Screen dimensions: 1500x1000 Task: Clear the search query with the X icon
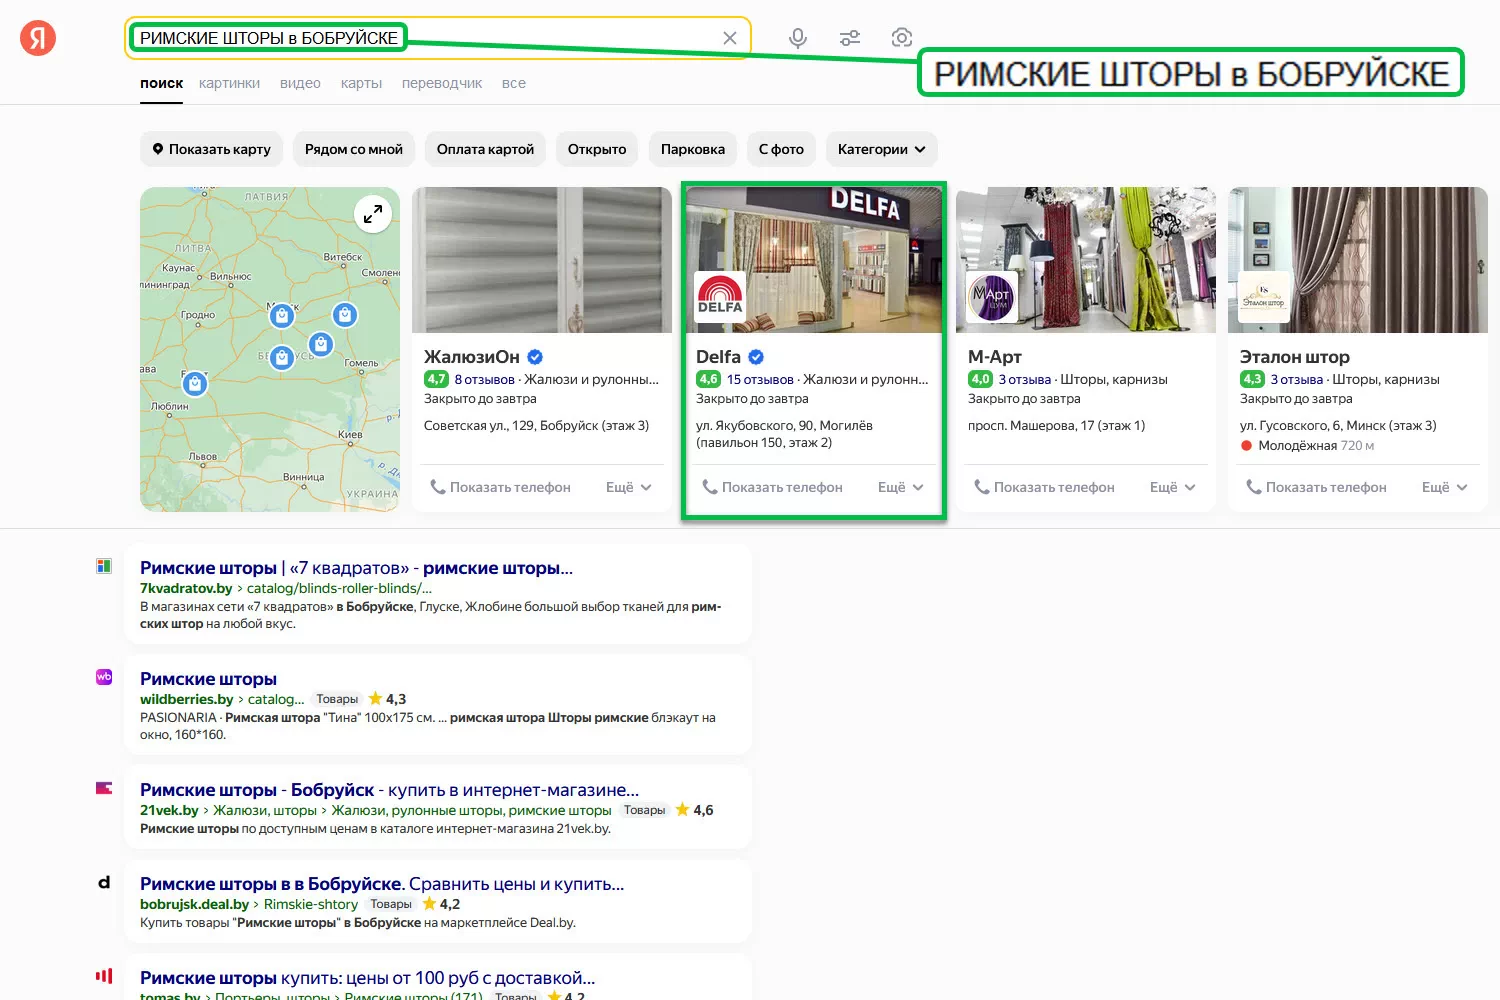[730, 38]
